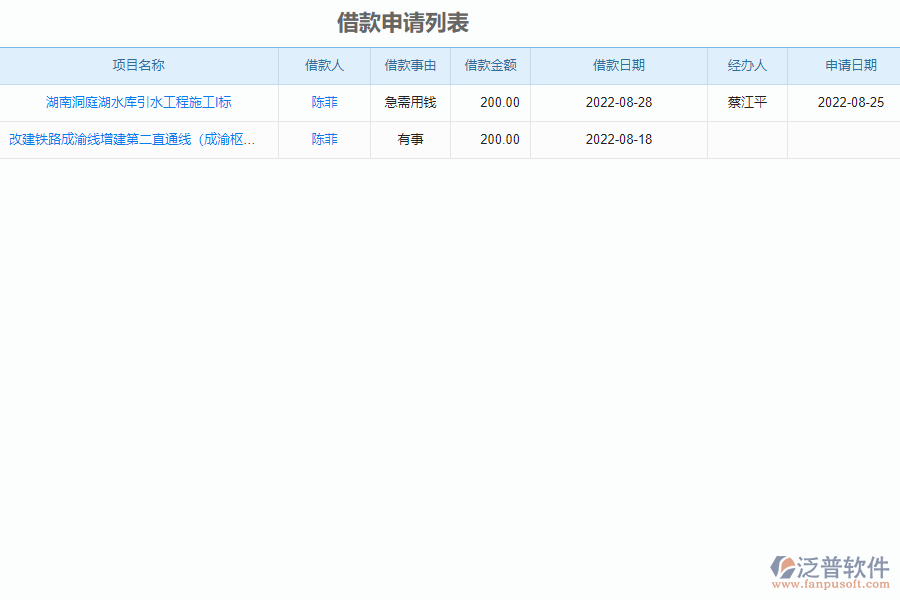The height and width of the screenshot is (600, 900).
Task: Select the loan reason 有事 cell
Action: [410, 139]
